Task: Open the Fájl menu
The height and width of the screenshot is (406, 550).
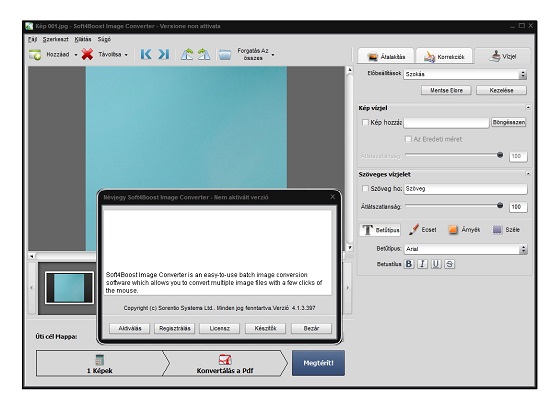Action: [33, 39]
